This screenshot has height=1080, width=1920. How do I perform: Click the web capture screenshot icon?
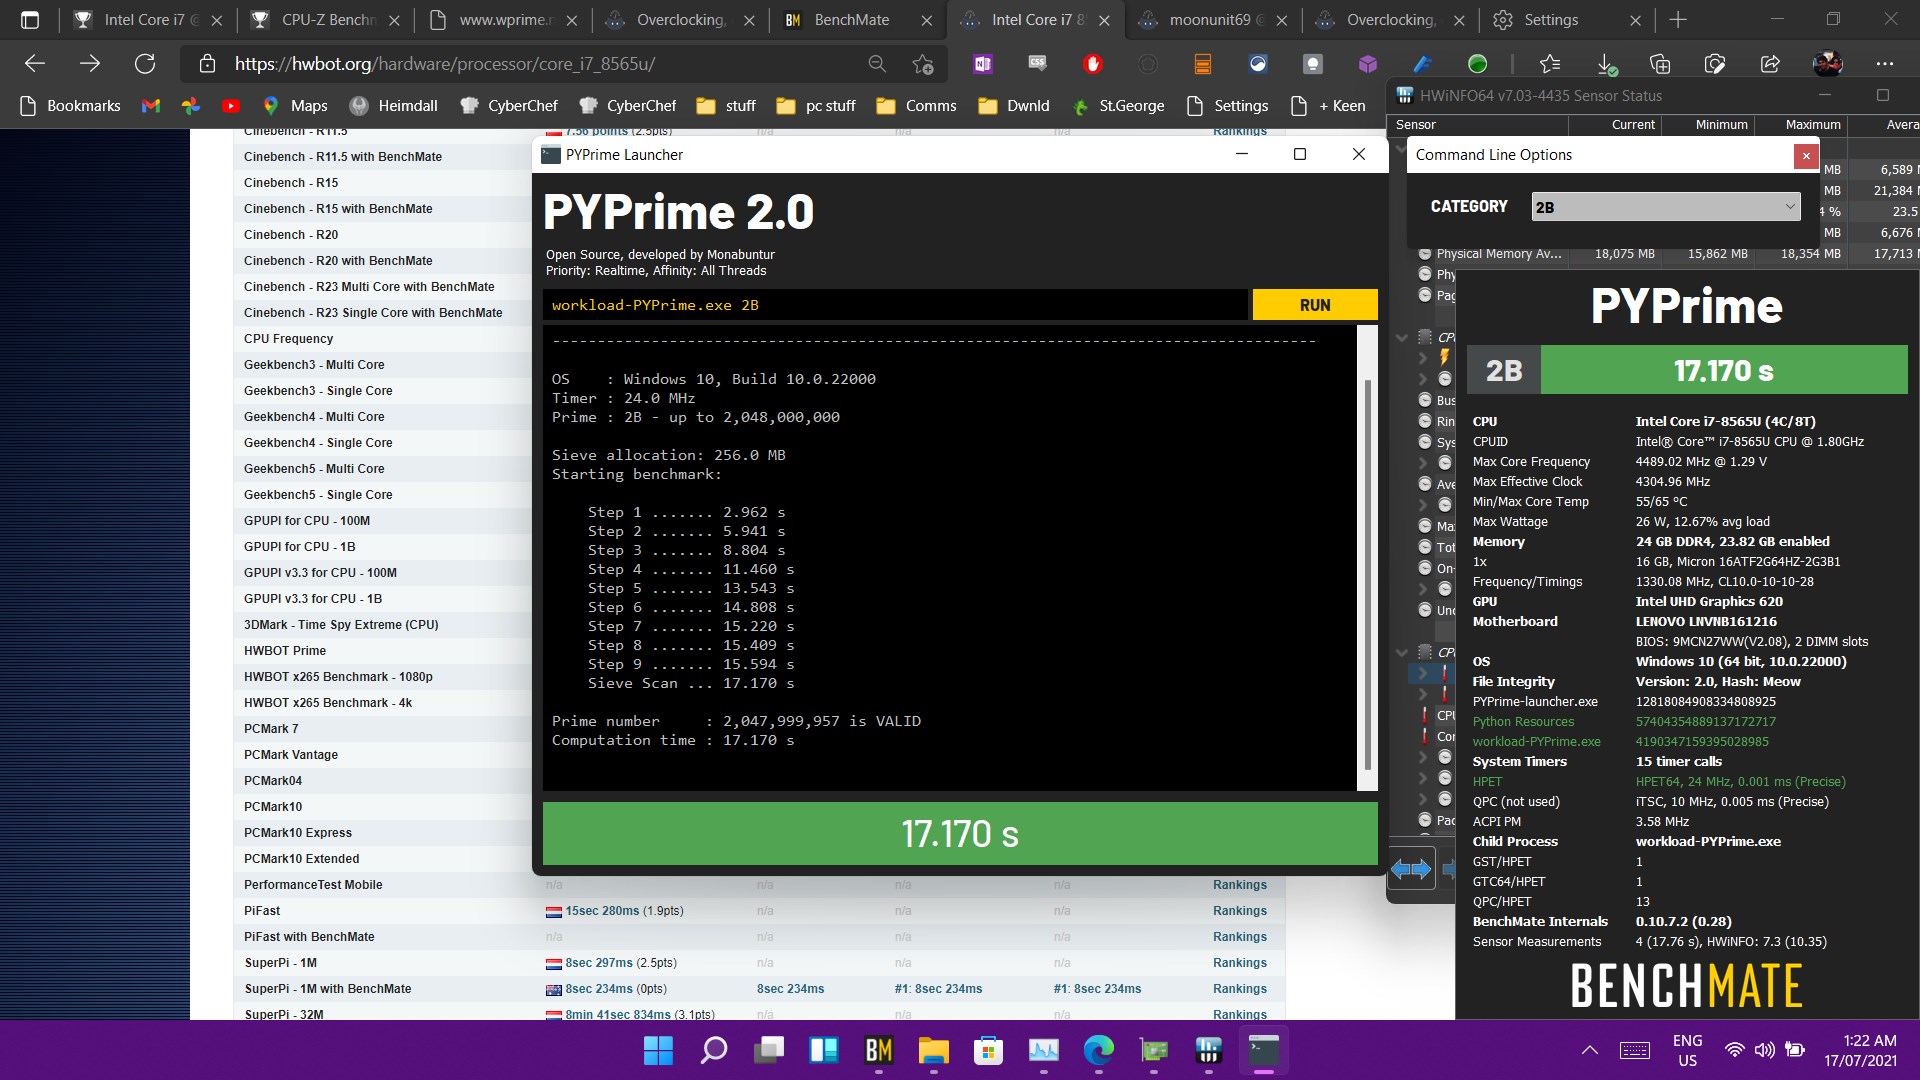click(1715, 64)
